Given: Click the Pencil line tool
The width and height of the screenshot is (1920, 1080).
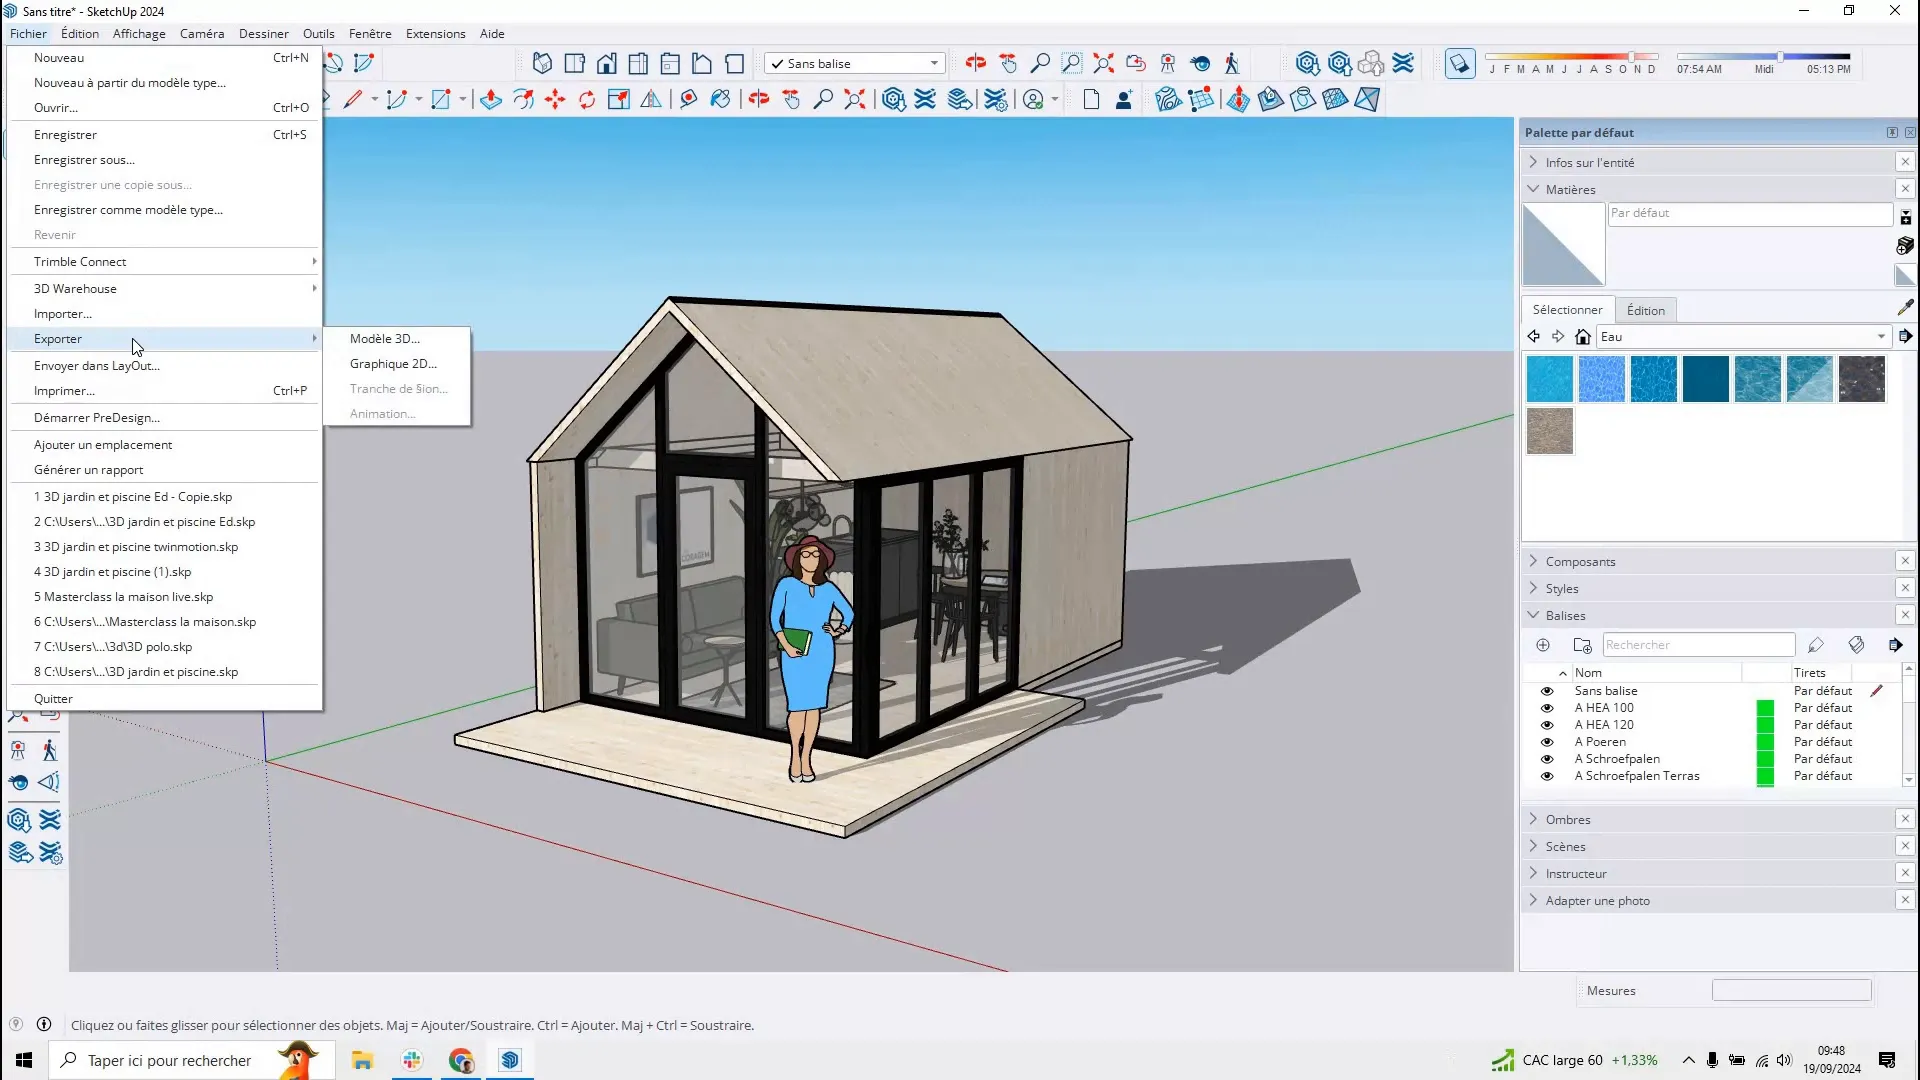Looking at the screenshot, I should coord(353,99).
